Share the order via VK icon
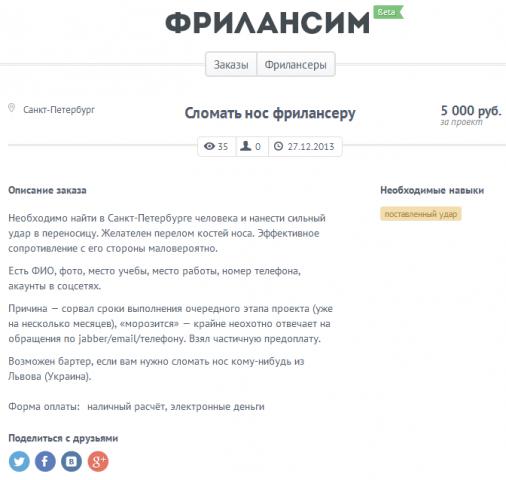Viewport: 506px width, 480px height. click(x=71, y=461)
